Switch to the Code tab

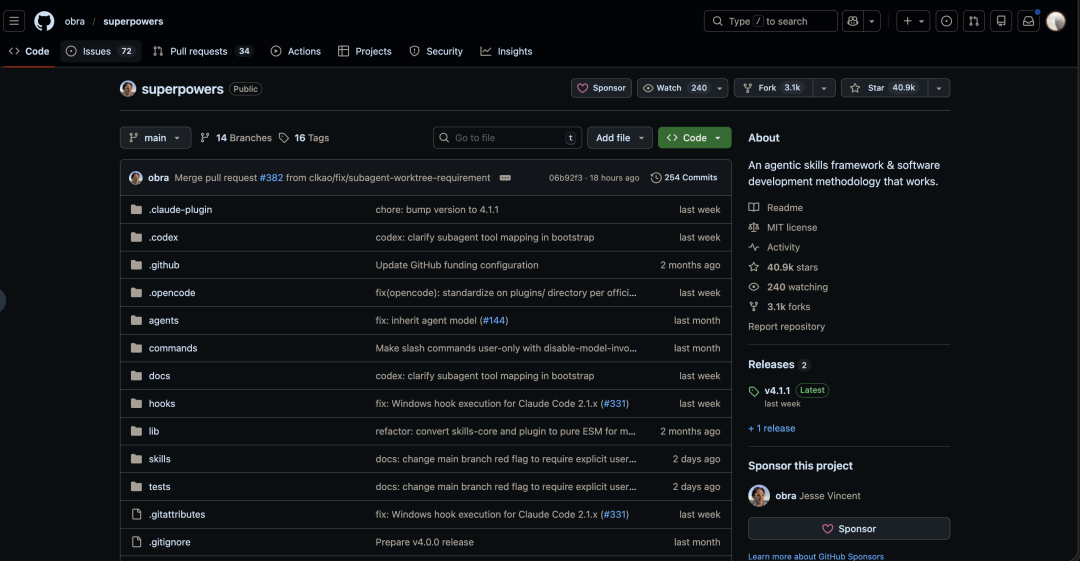(x=29, y=51)
